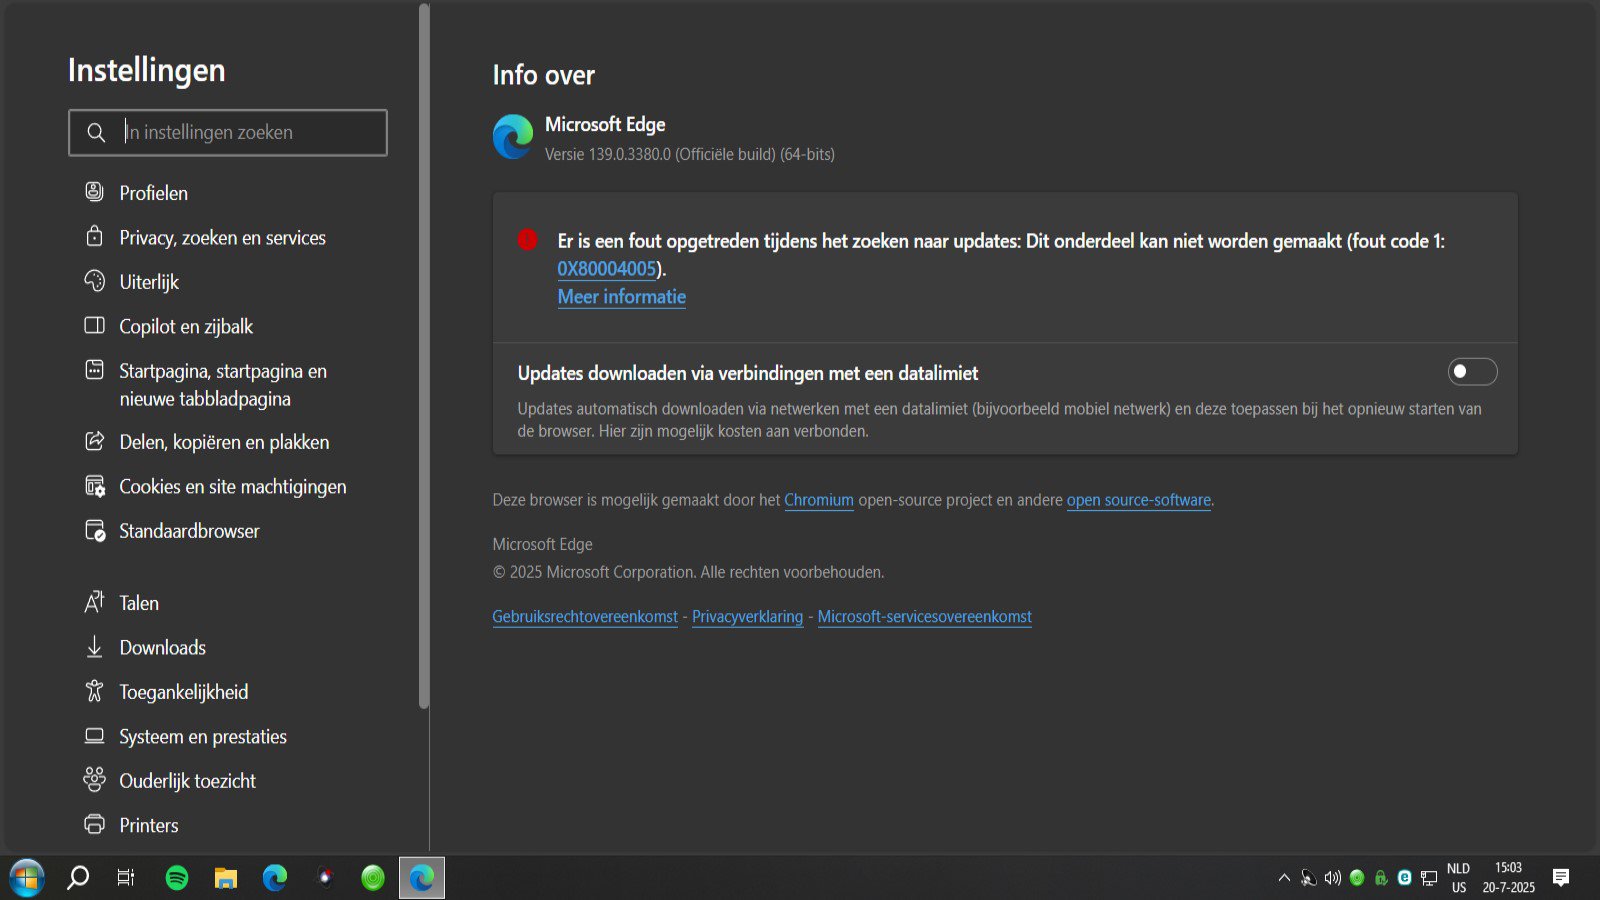Focus the In instellingen zoeken field
Screen dimensions: 1600x900
tap(228, 132)
